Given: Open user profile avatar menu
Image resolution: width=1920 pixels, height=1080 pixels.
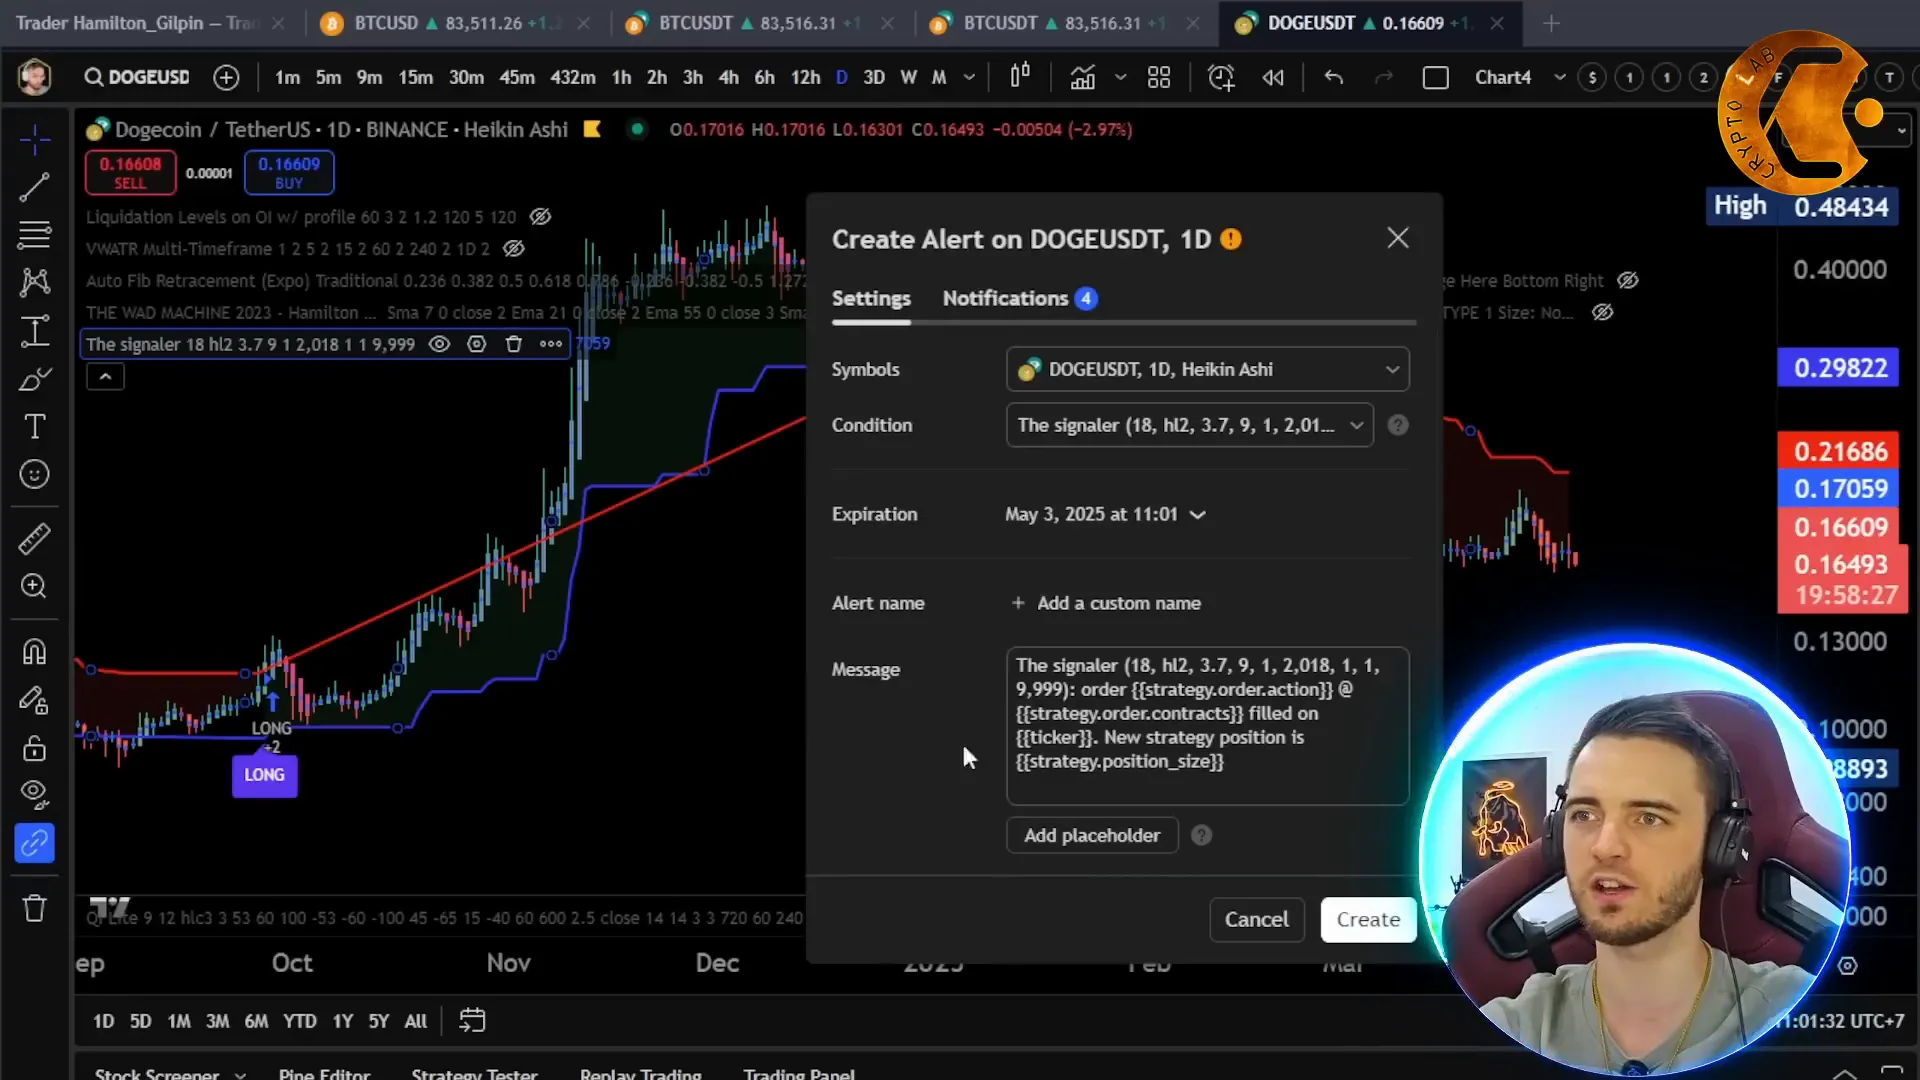Looking at the screenshot, I should coord(35,77).
